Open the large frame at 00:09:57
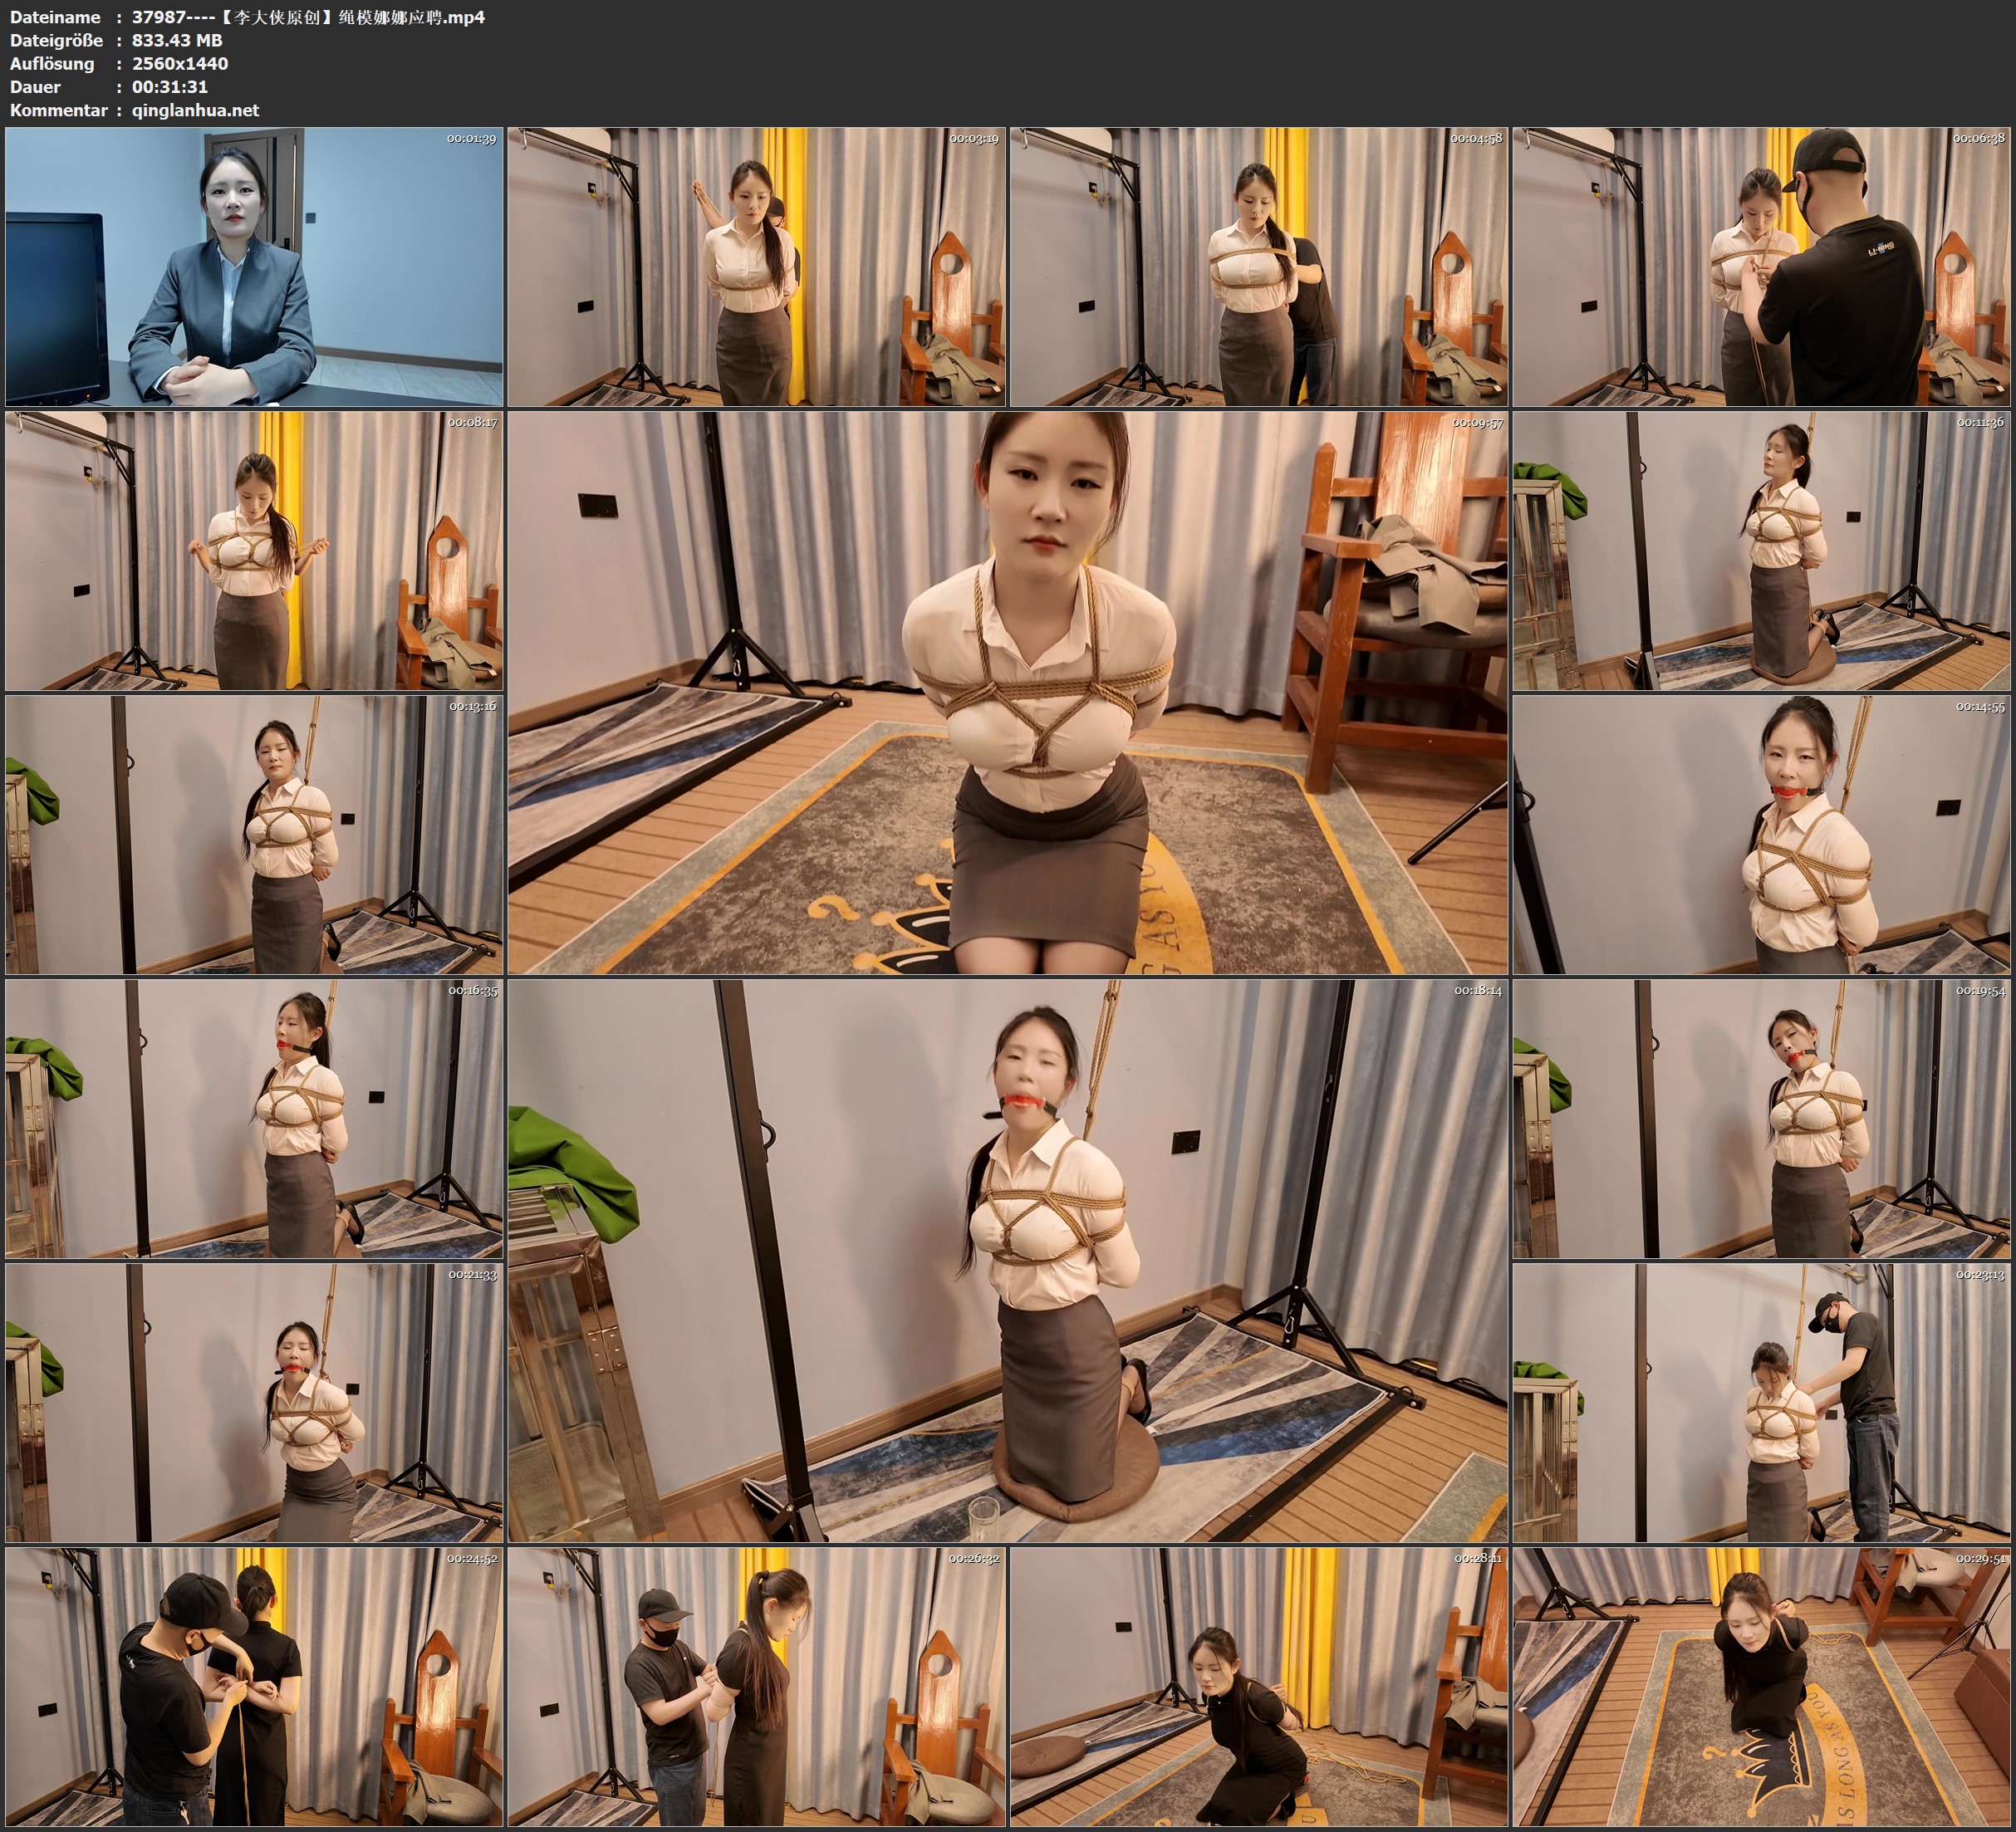Screen dimensions: 2016x1832 click(1007, 692)
